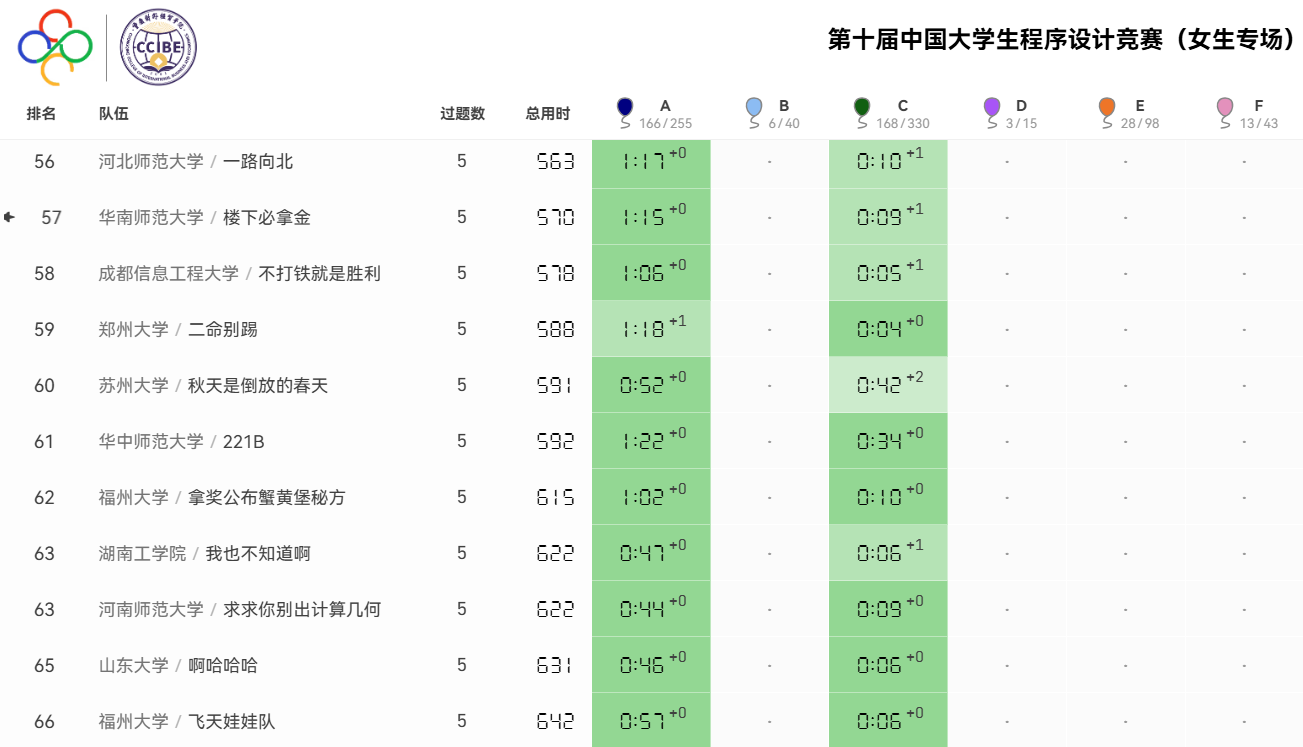Screen dimensions: 1303x747
Task: Sort by the 总用时 column header
Action: (548, 114)
